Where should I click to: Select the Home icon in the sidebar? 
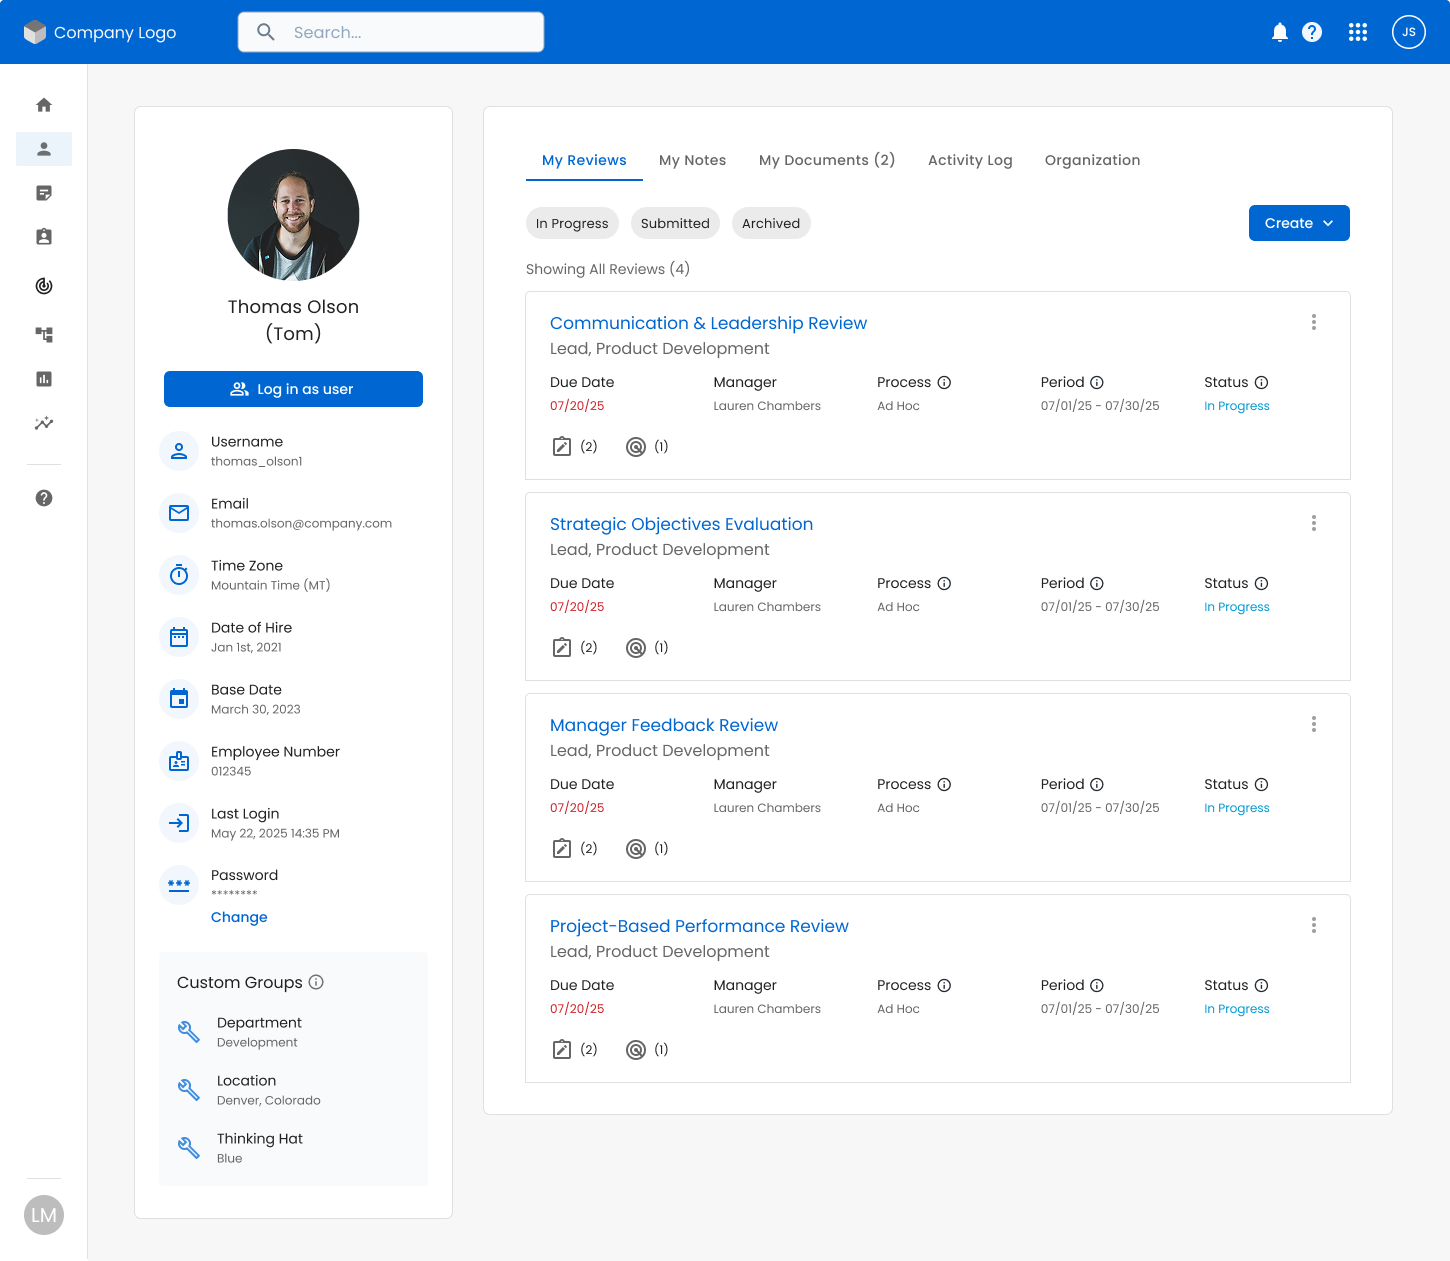[44, 104]
